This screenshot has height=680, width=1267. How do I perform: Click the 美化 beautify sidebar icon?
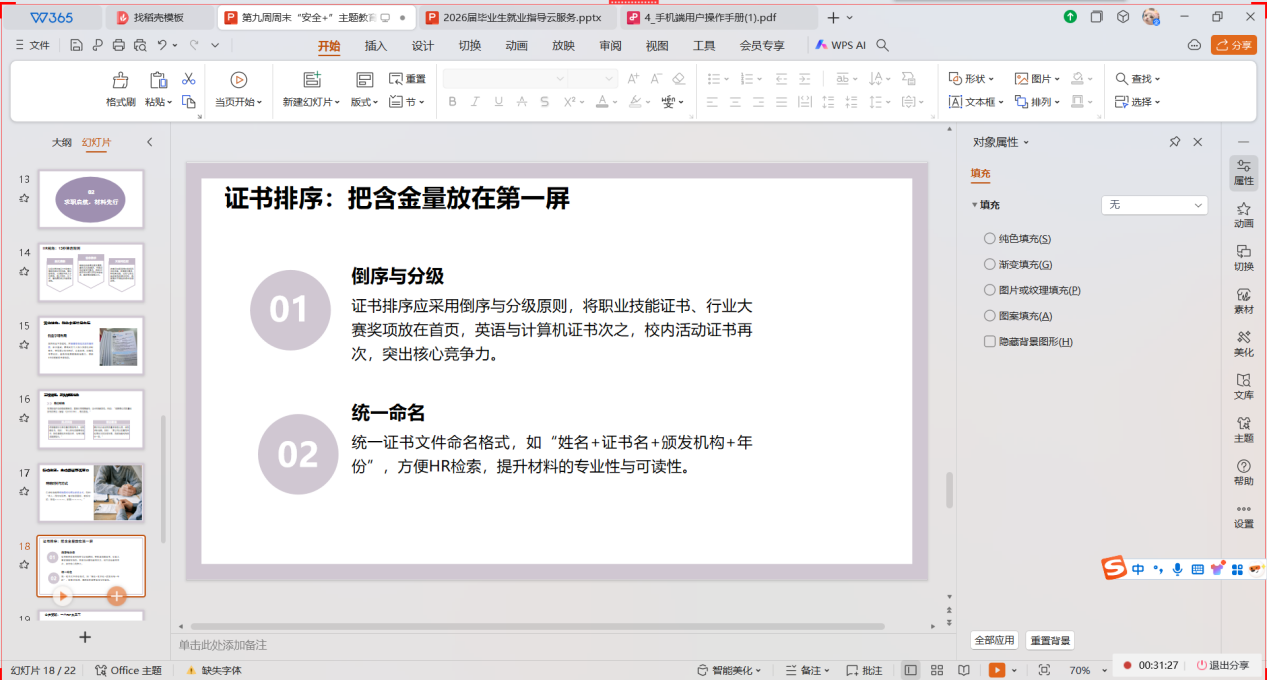(1243, 344)
